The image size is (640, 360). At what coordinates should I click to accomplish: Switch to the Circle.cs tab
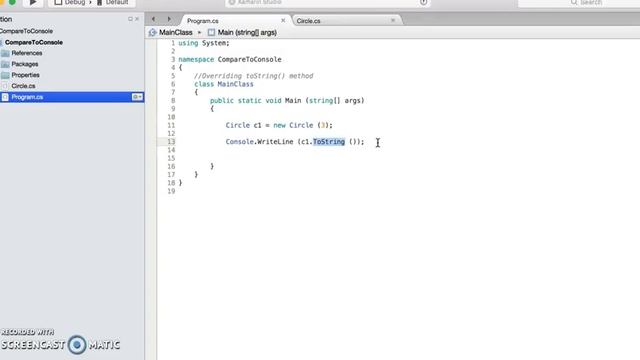click(309, 21)
